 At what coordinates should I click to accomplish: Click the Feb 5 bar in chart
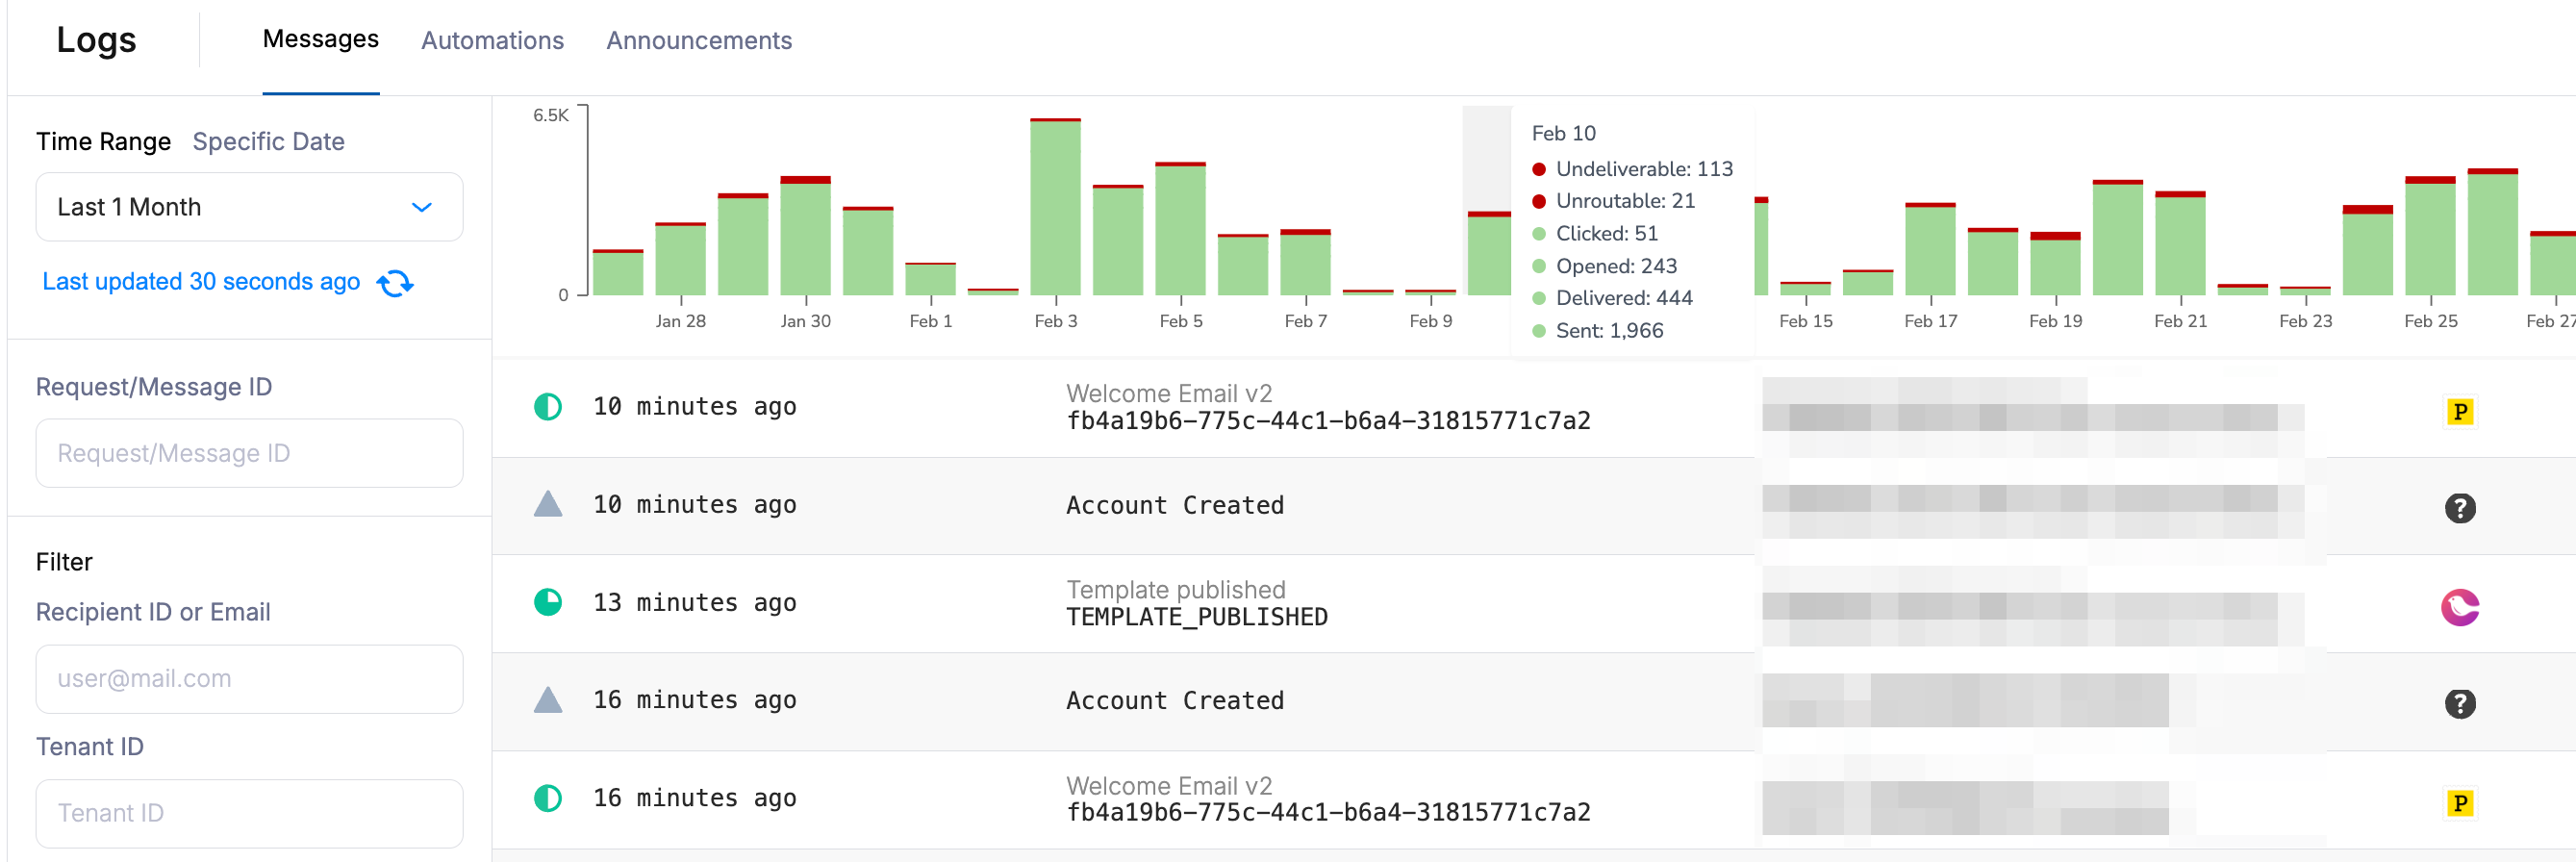pyautogui.click(x=1180, y=229)
